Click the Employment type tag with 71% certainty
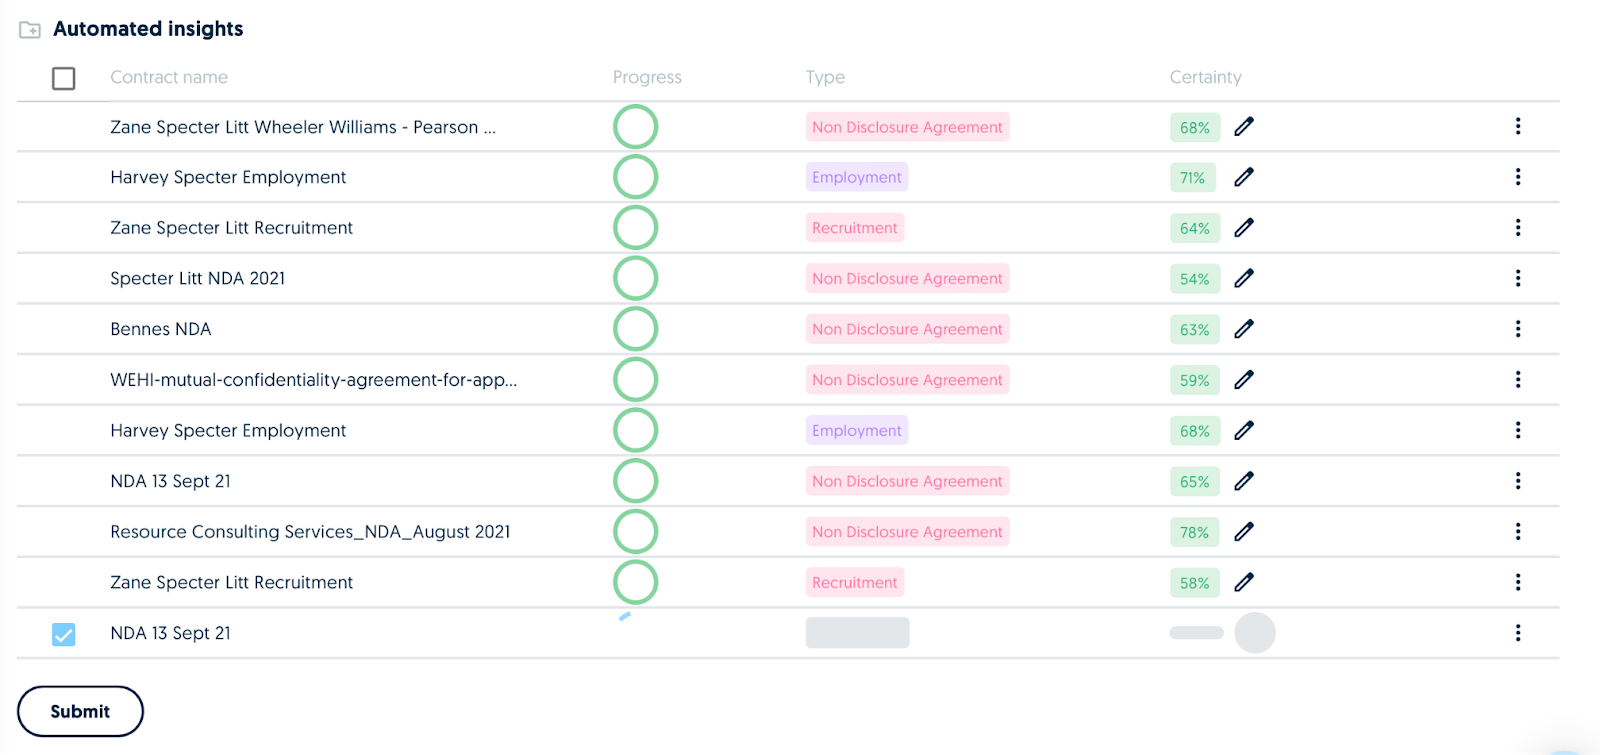 tap(857, 177)
